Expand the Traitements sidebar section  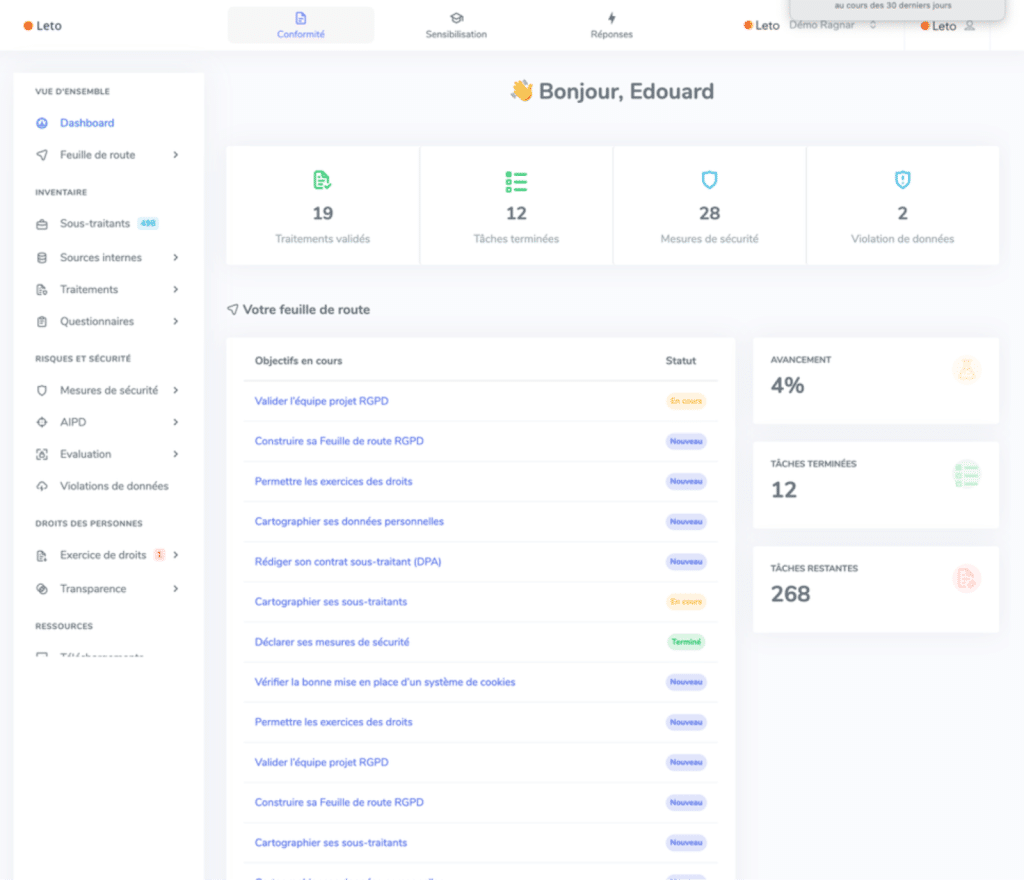(175, 290)
